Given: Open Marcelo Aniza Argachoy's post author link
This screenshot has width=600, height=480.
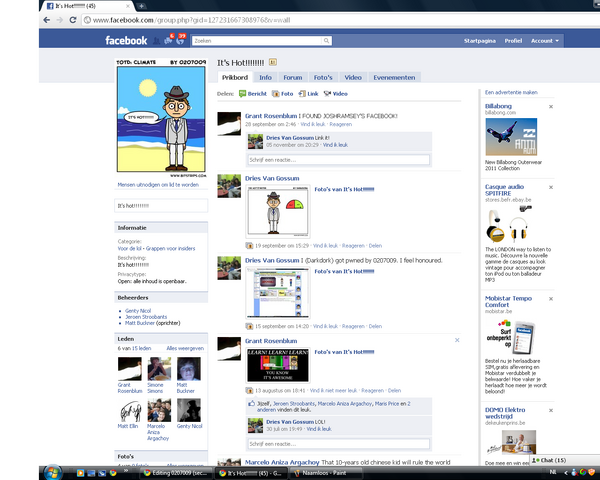Looking at the screenshot, I should [x=282, y=462].
